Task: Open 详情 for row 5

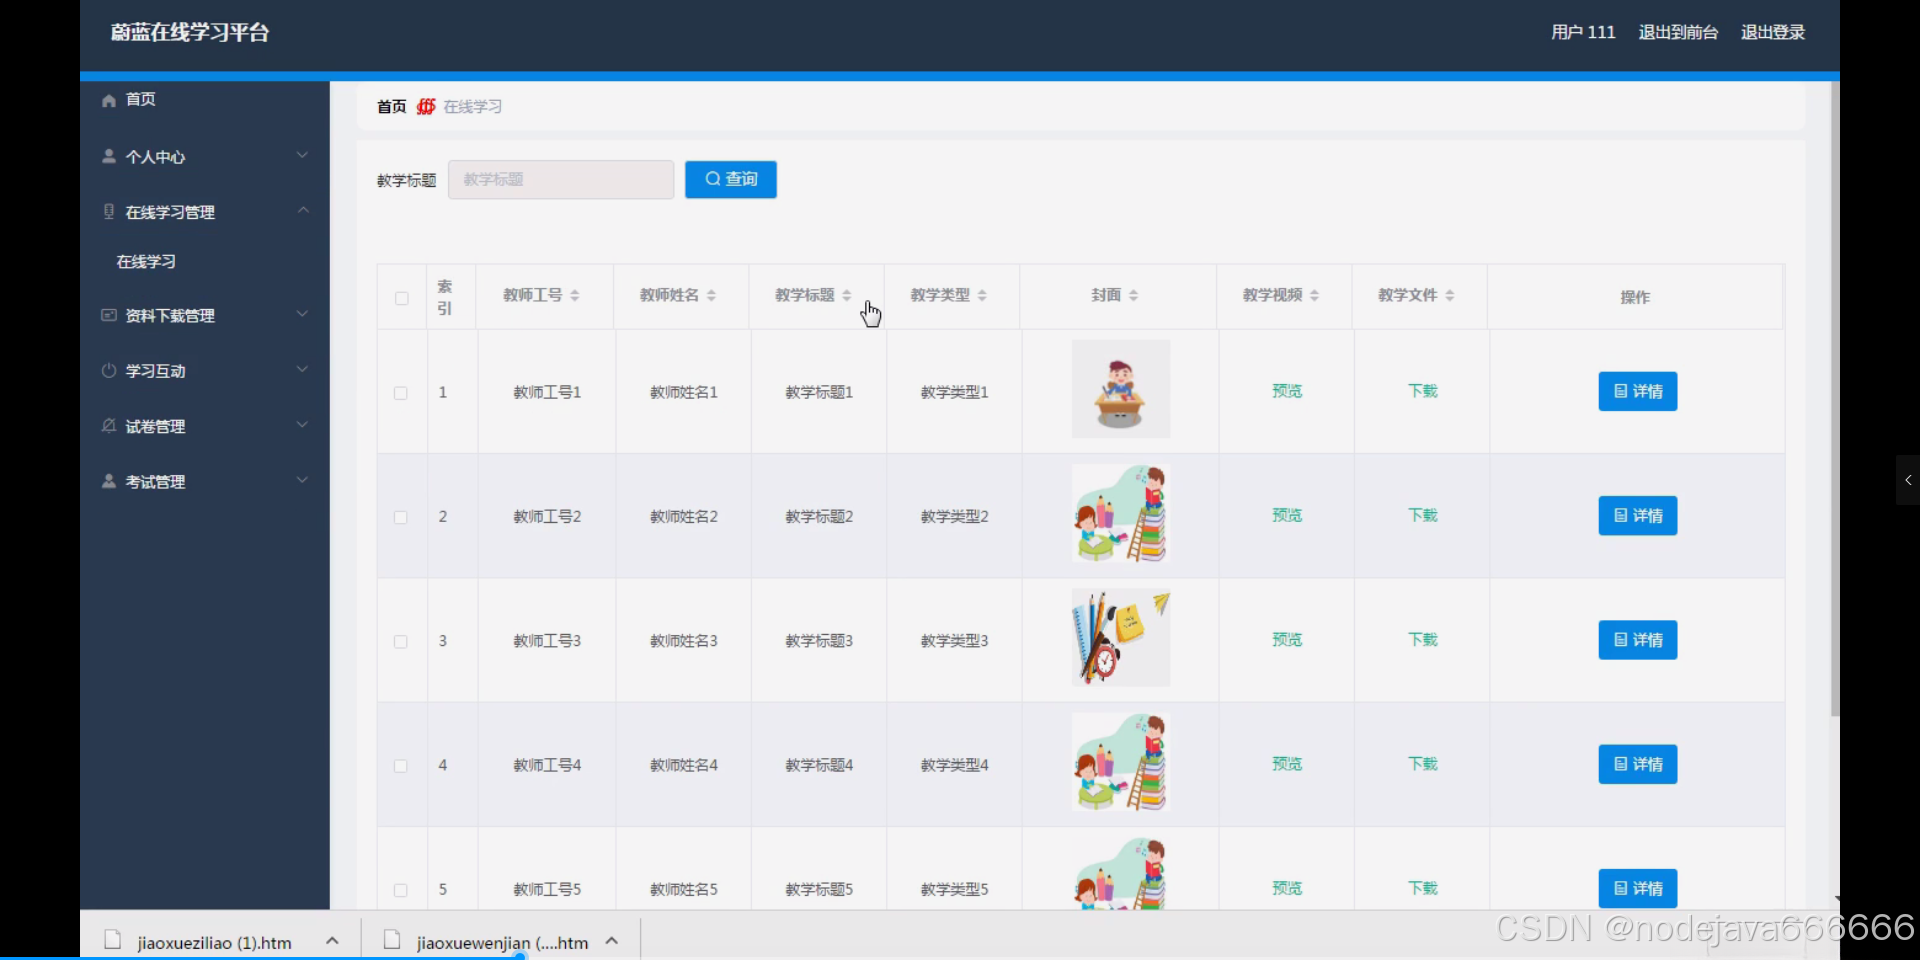Action: coord(1638,888)
